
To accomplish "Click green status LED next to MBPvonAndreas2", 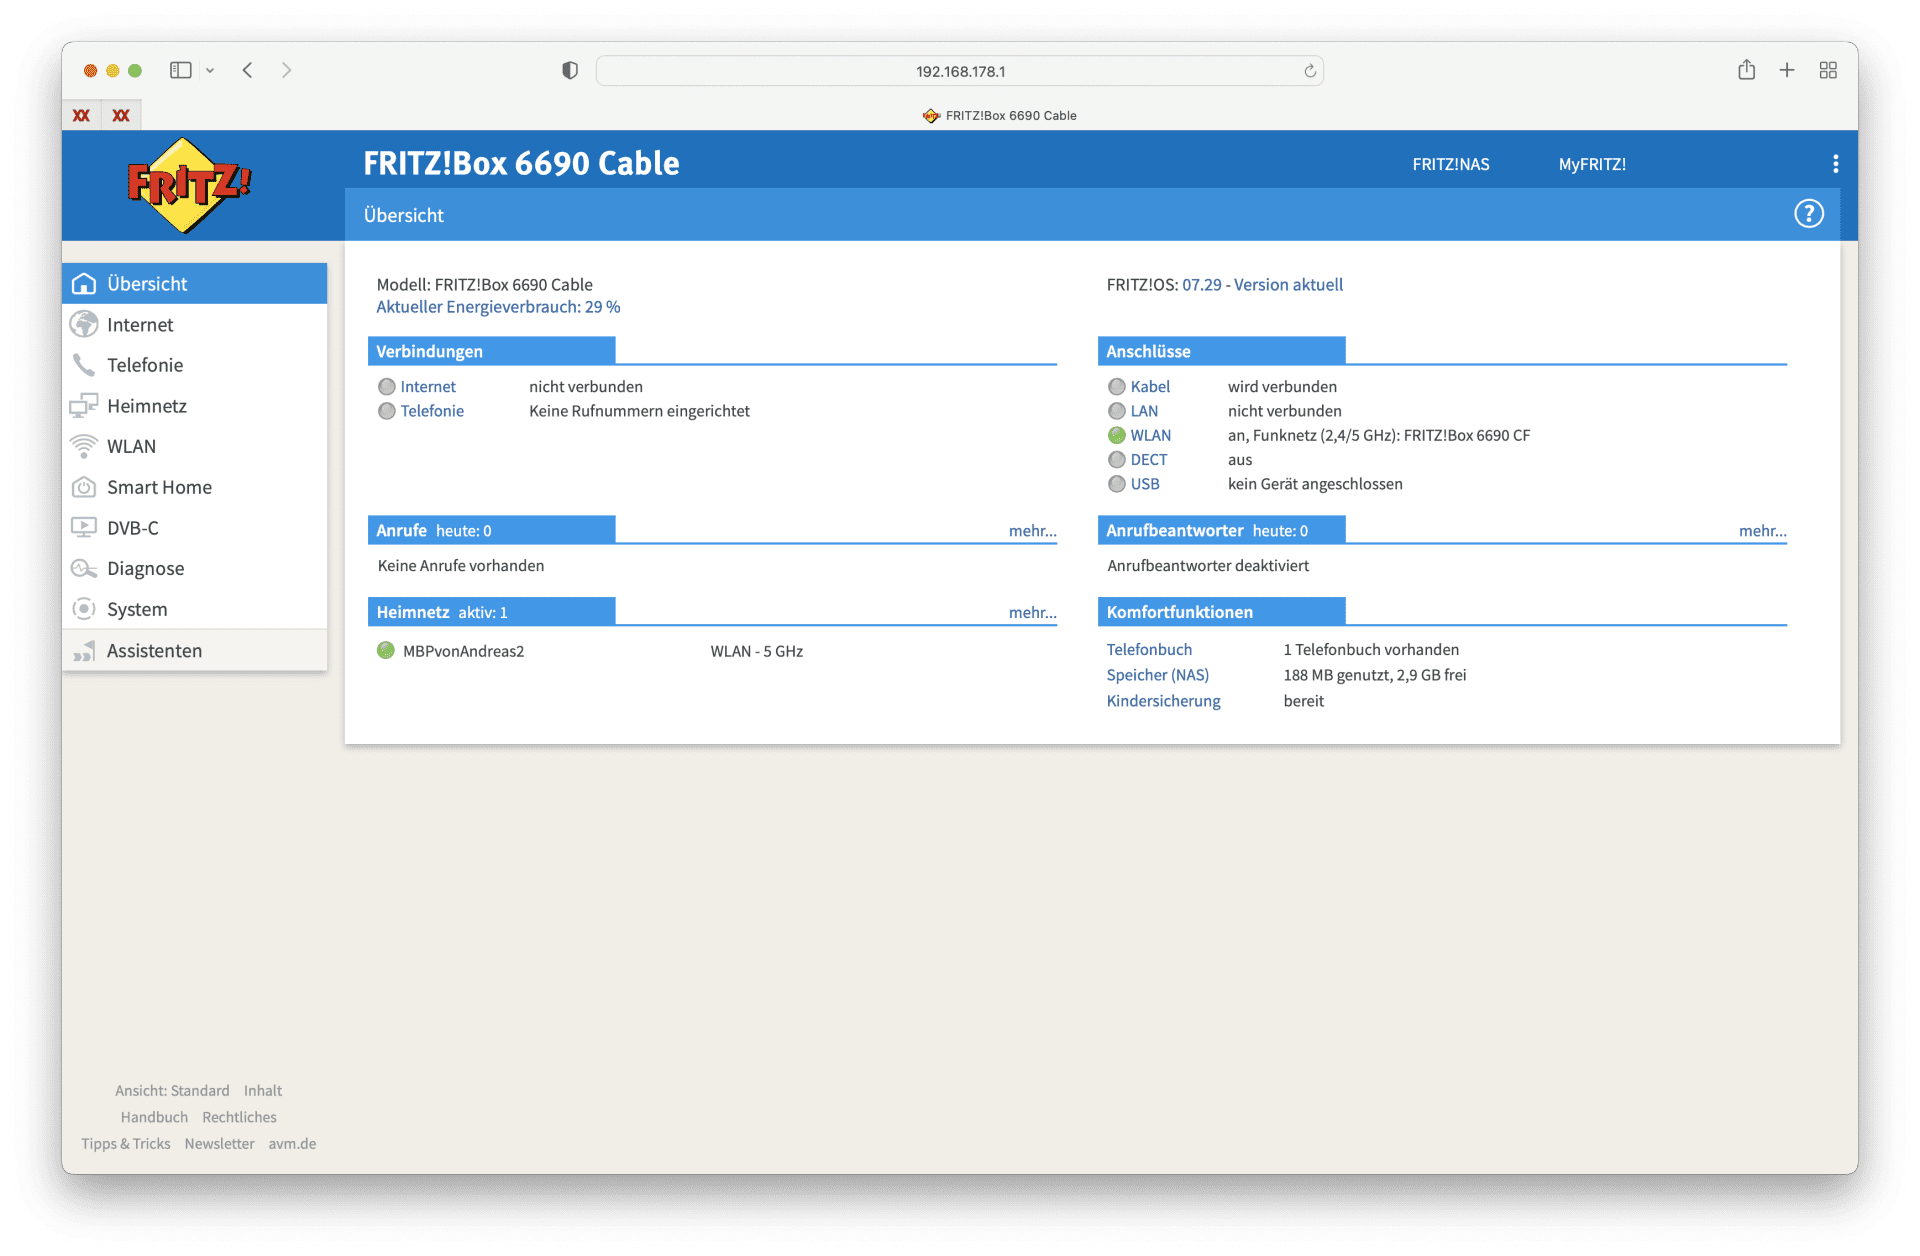I will point(386,651).
